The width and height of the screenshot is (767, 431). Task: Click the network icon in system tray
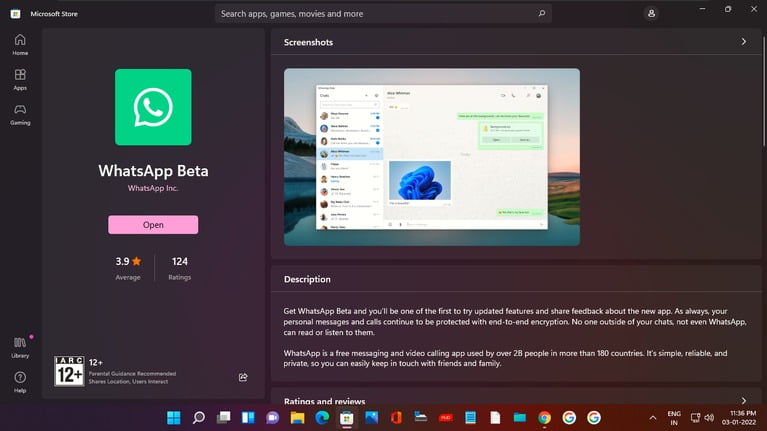695,417
